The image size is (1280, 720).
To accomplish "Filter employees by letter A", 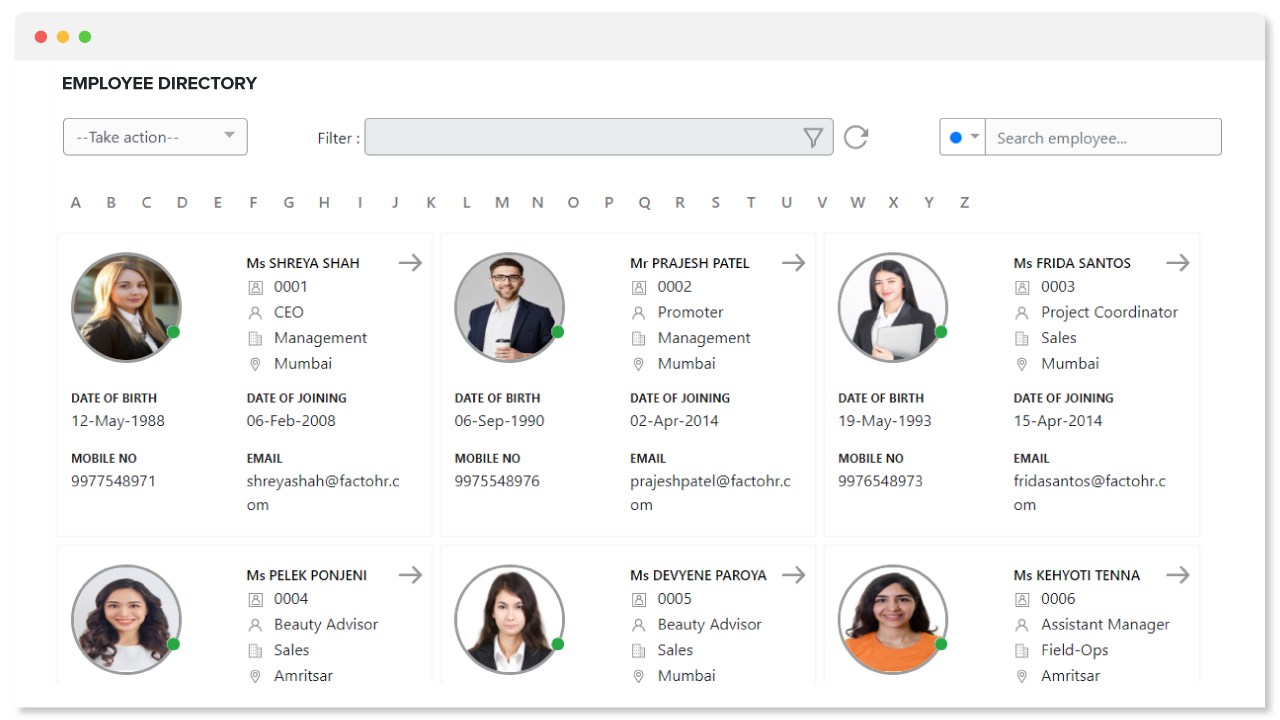I will pyautogui.click(x=75, y=203).
